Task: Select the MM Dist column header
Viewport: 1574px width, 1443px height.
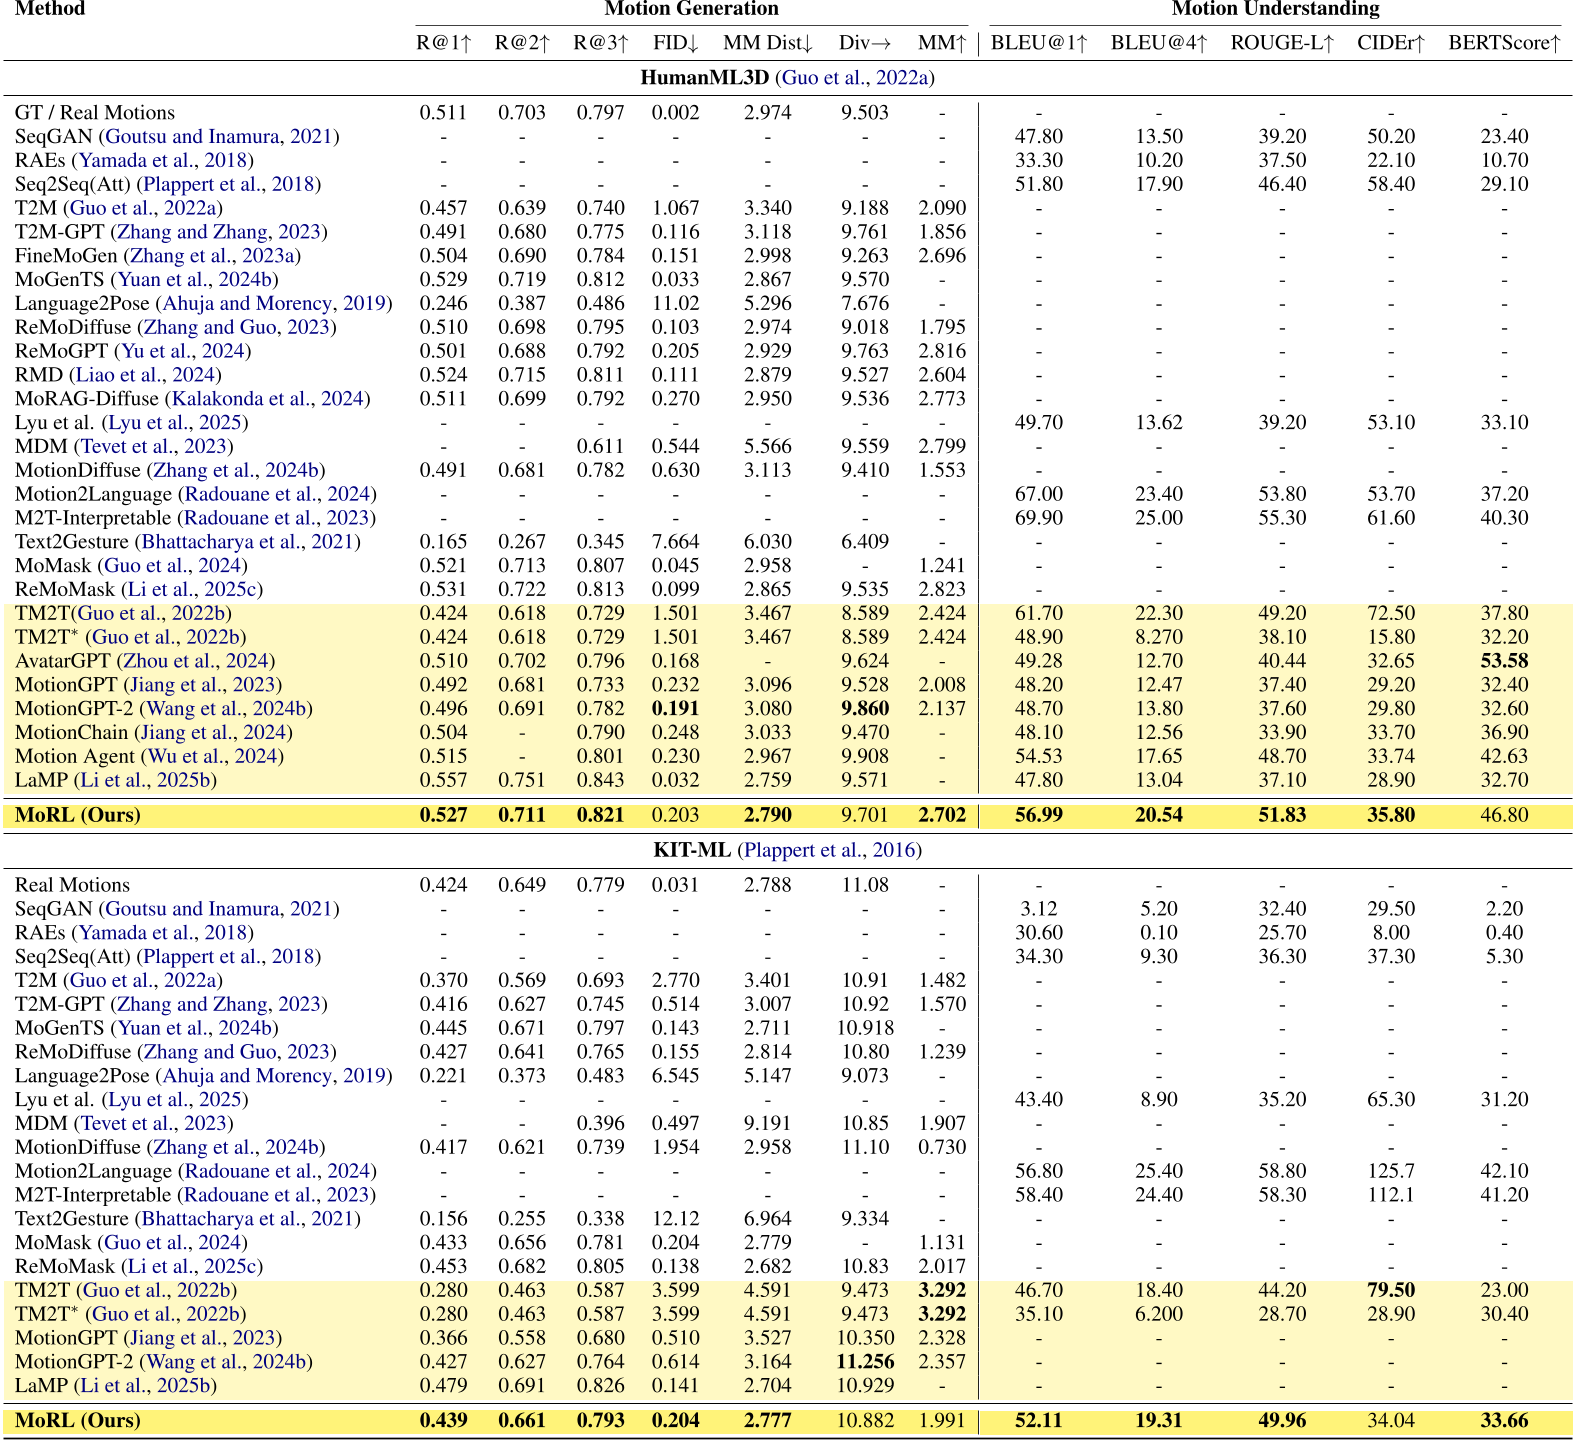Action: (x=767, y=43)
